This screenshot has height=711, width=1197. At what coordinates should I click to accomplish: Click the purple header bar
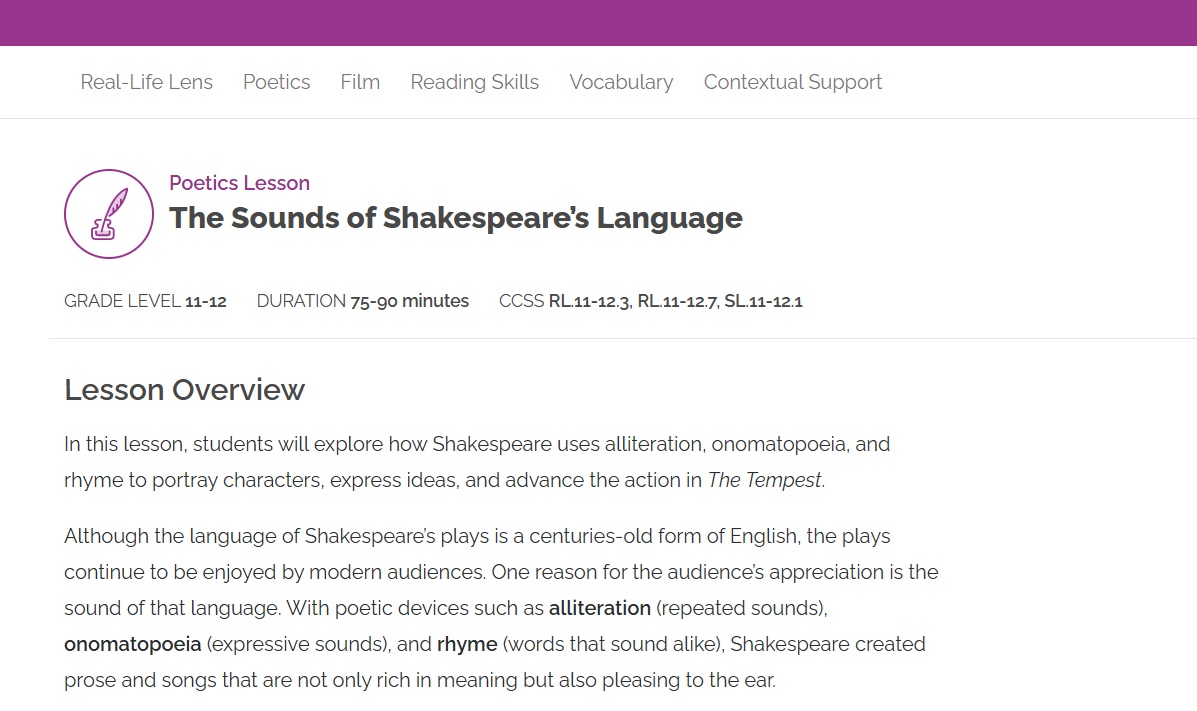(x=598, y=22)
